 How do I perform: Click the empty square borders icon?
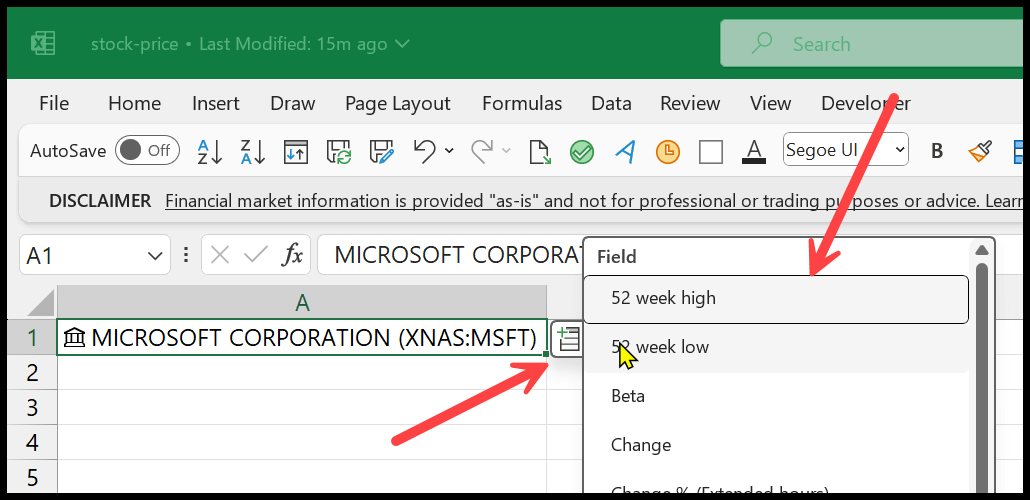(x=711, y=152)
